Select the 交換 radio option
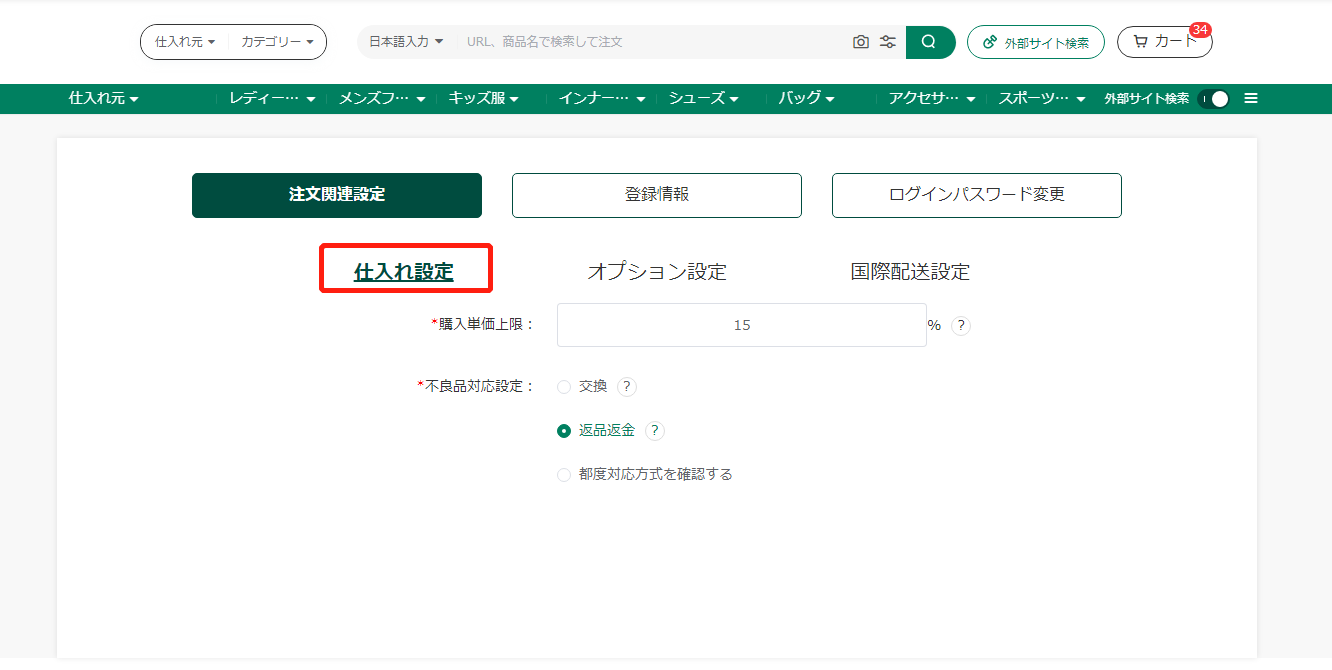Image resolution: width=1332 pixels, height=670 pixels. (x=564, y=387)
